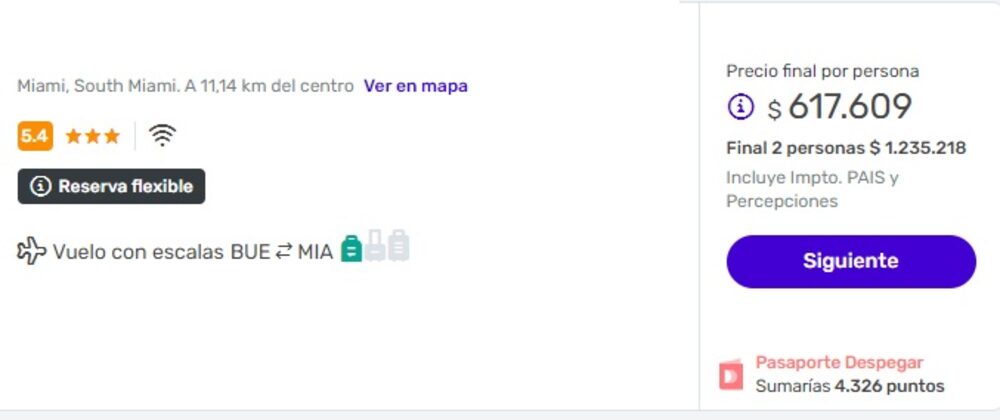
Task: Click the green backpack baggage icon
Action: (351, 249)
